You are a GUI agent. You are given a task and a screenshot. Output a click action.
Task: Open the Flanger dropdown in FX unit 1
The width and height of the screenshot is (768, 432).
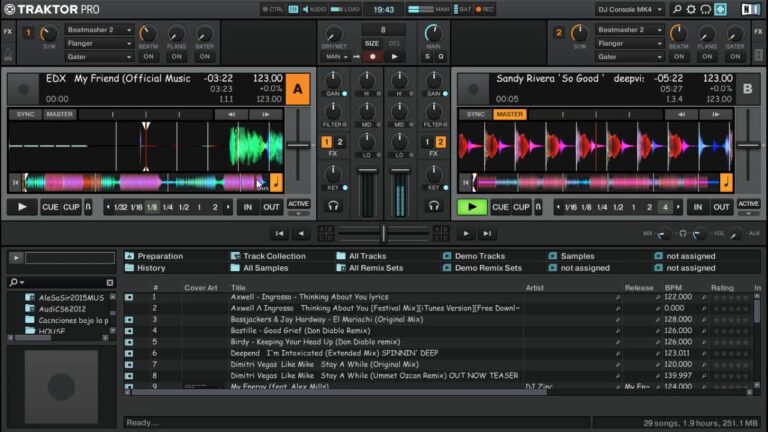(99, 44)
